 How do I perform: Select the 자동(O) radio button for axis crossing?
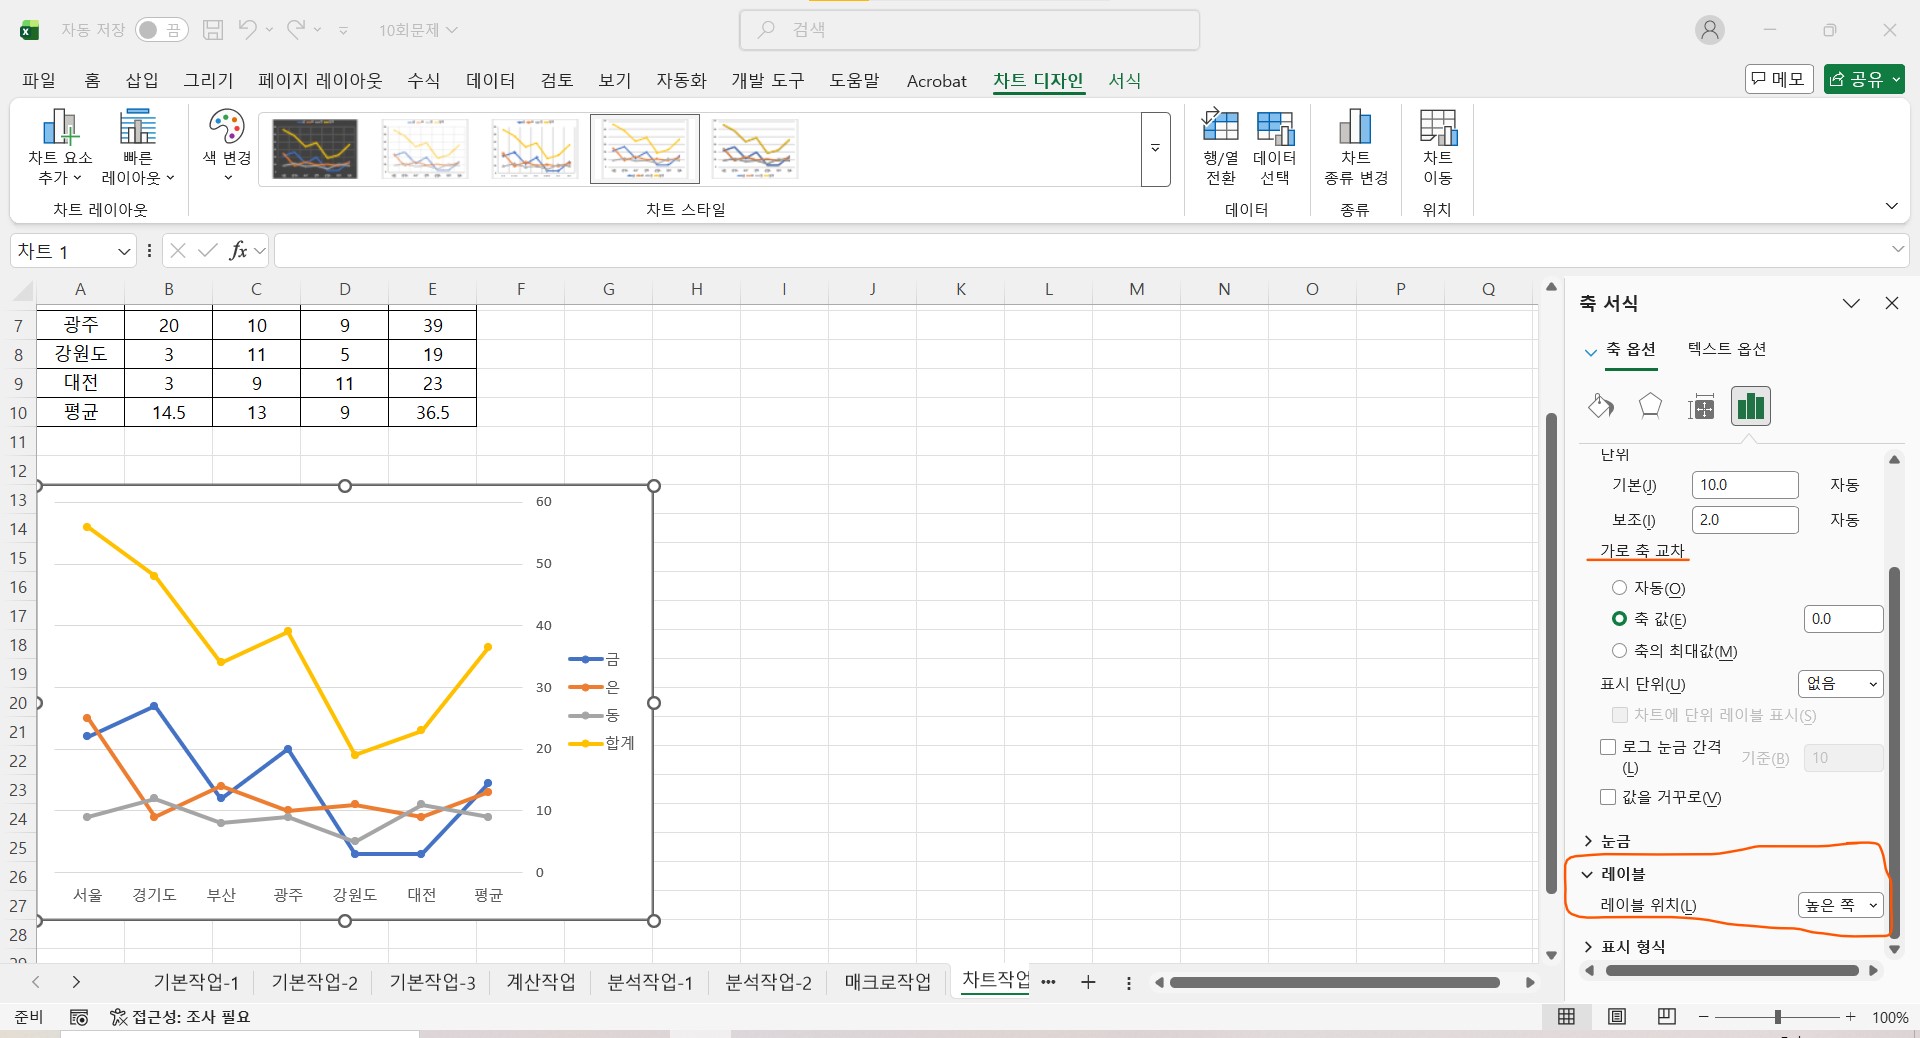pos(1619,588)
